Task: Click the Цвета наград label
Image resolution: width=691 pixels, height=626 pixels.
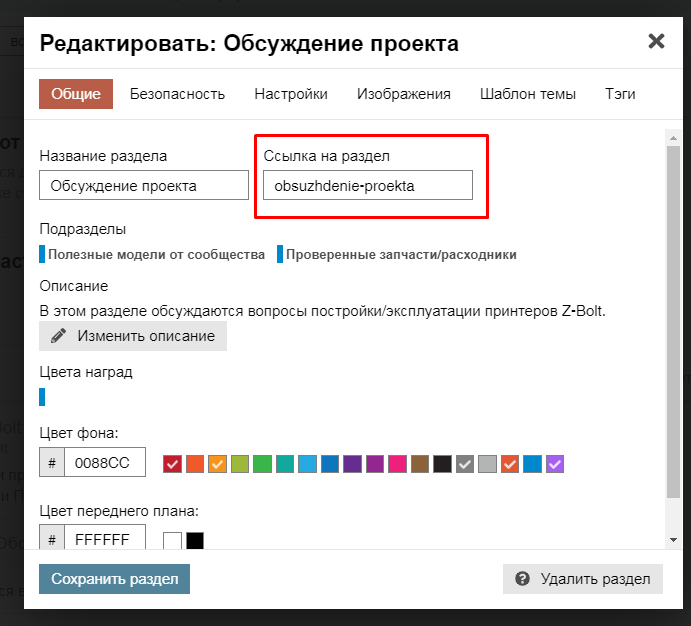Action: [x=86, y=372]
